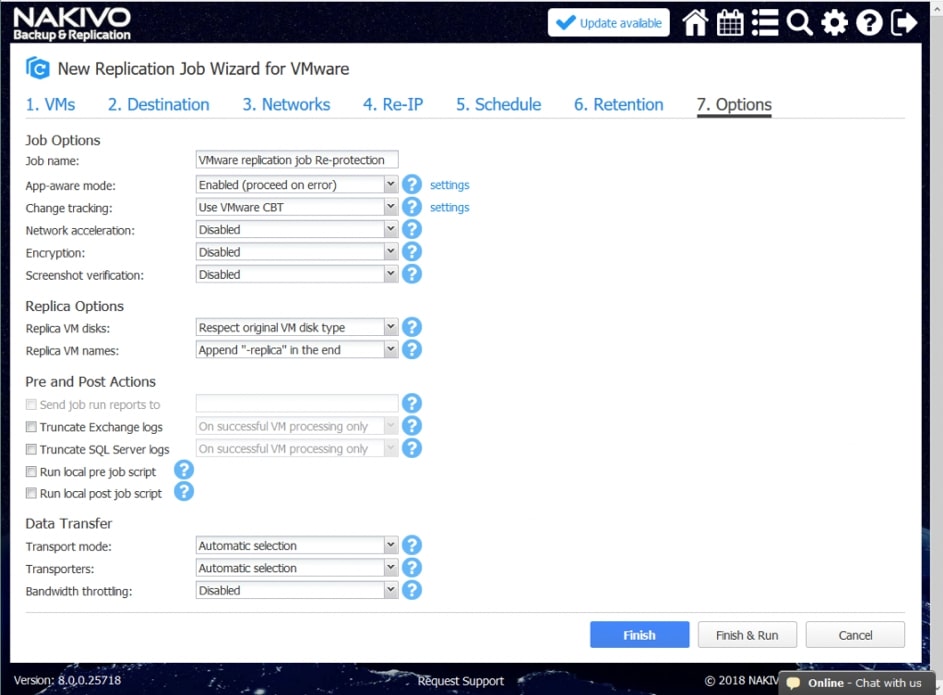The width and height of the screenshot is (943, 695).
Task: Click the log out icon
Action: pos(904,23)
